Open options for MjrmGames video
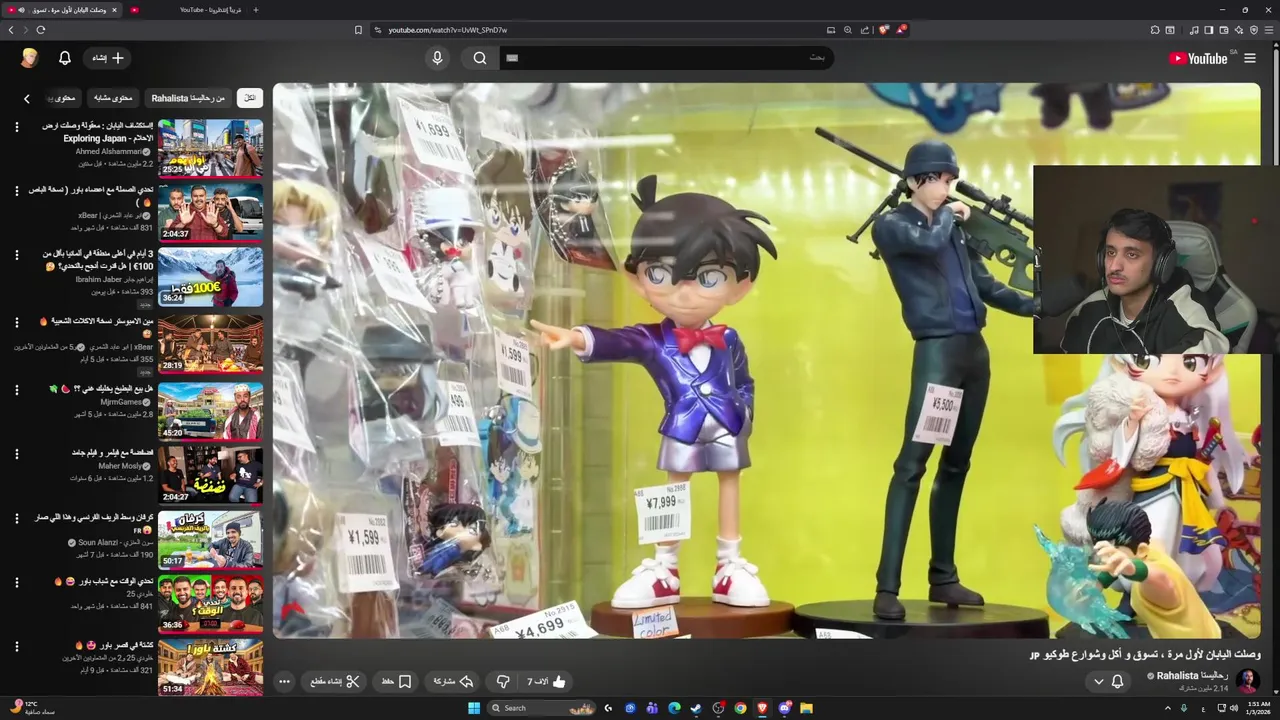 tap(16, 388)
